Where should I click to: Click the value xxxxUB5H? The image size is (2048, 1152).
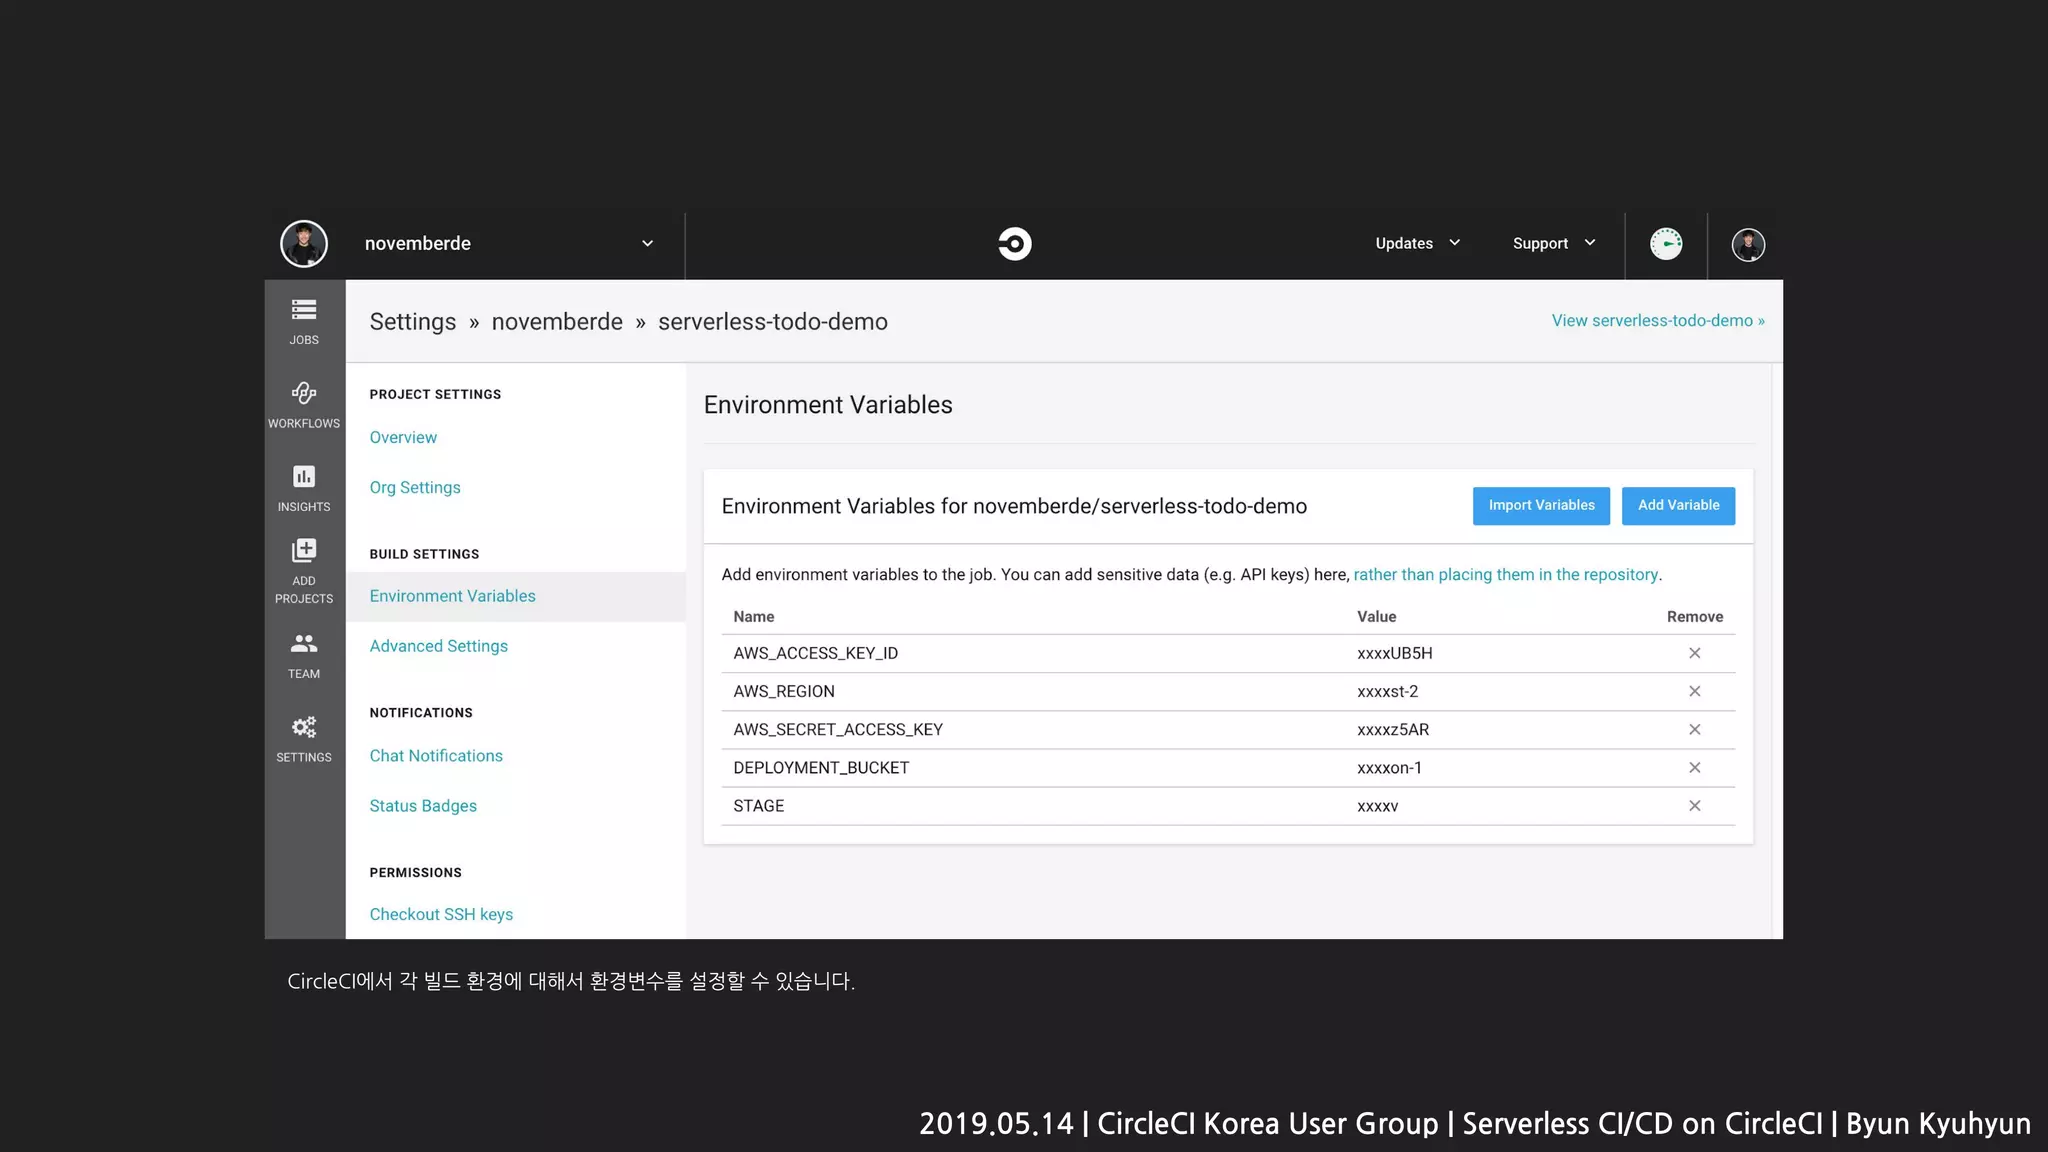tap(1394, 653)
